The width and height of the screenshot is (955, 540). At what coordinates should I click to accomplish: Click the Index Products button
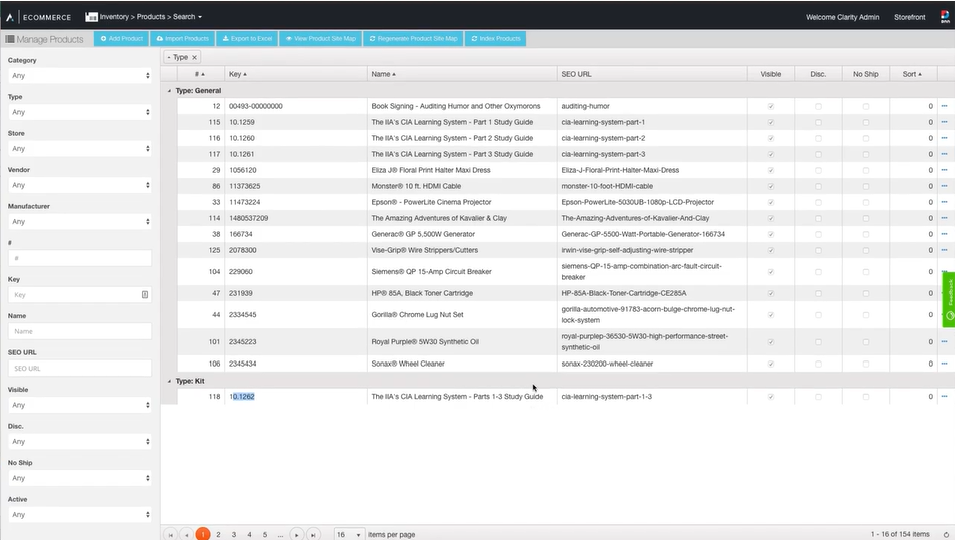(x=496, y=38)
